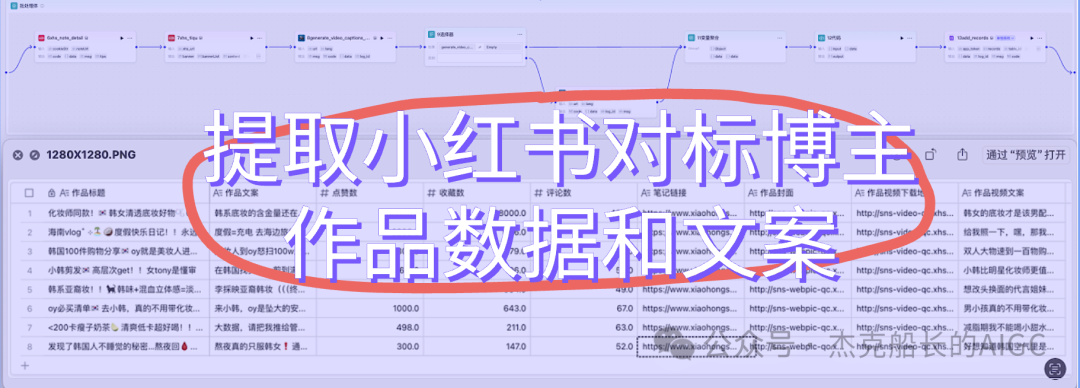Run the 13add_records node
The height and width of the screenshot is (388, 1080).
click(1031, 38)
